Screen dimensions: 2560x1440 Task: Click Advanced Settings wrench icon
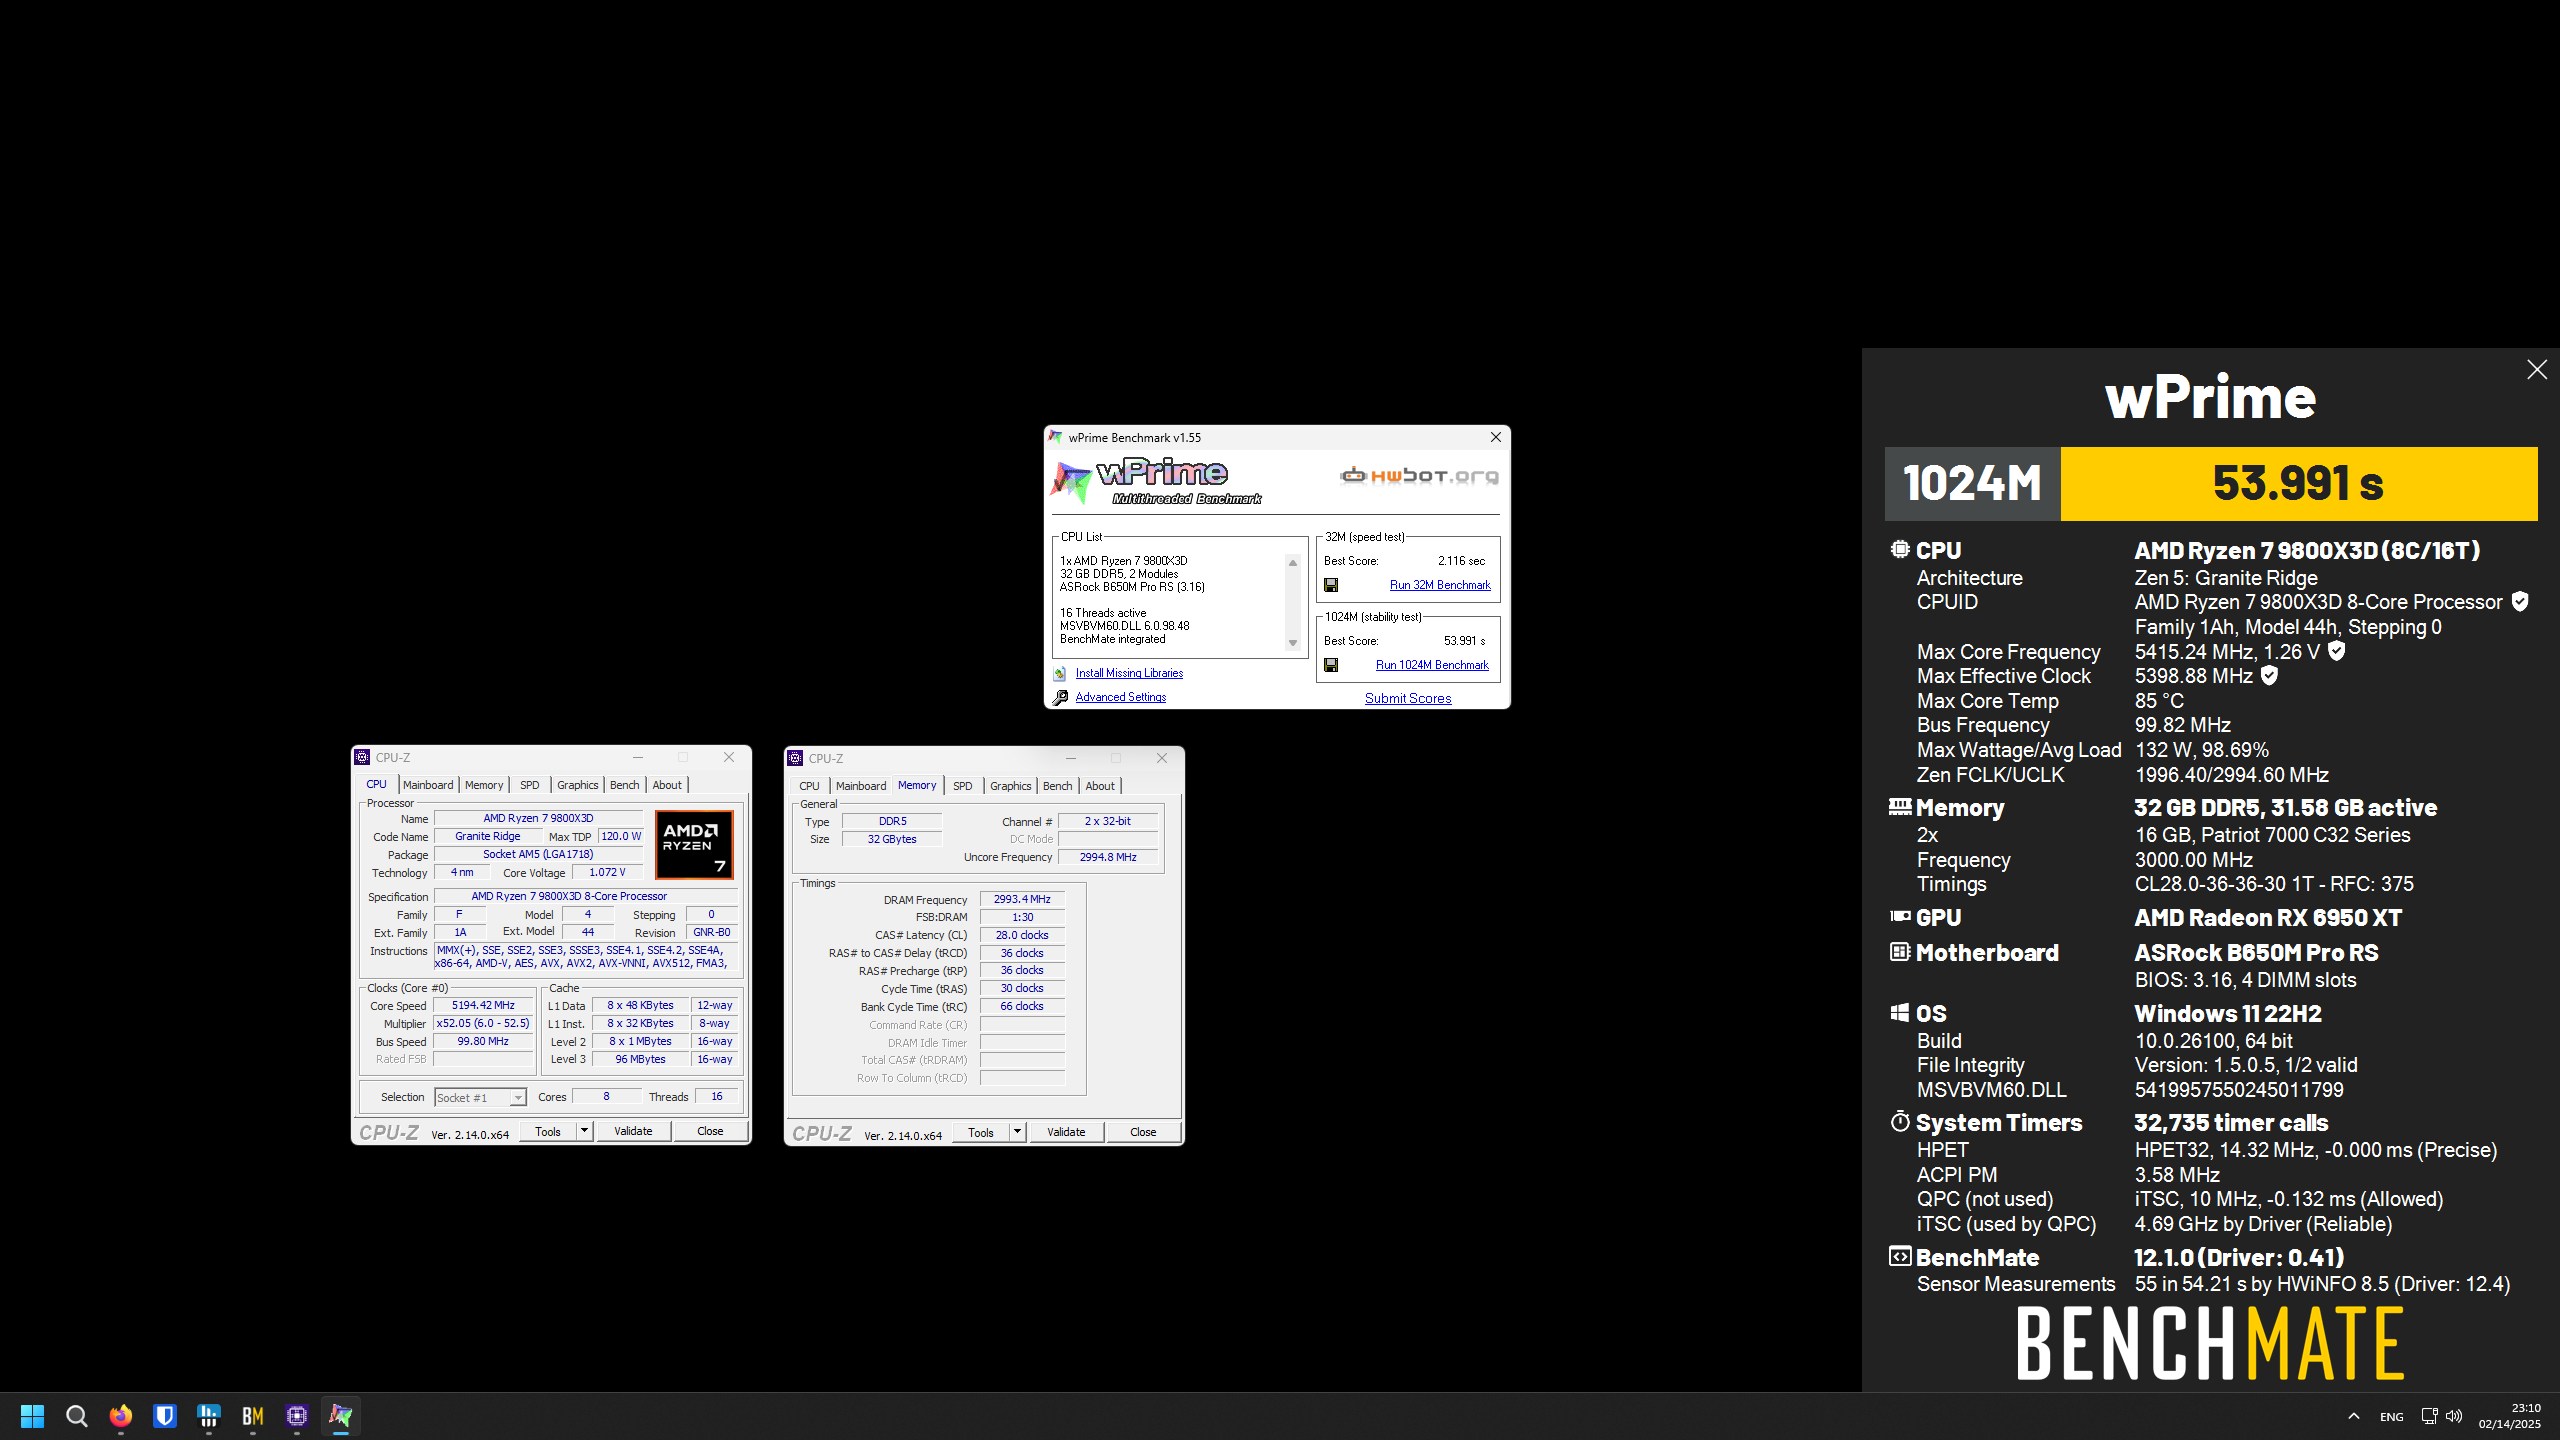(x=1060, y=697)
